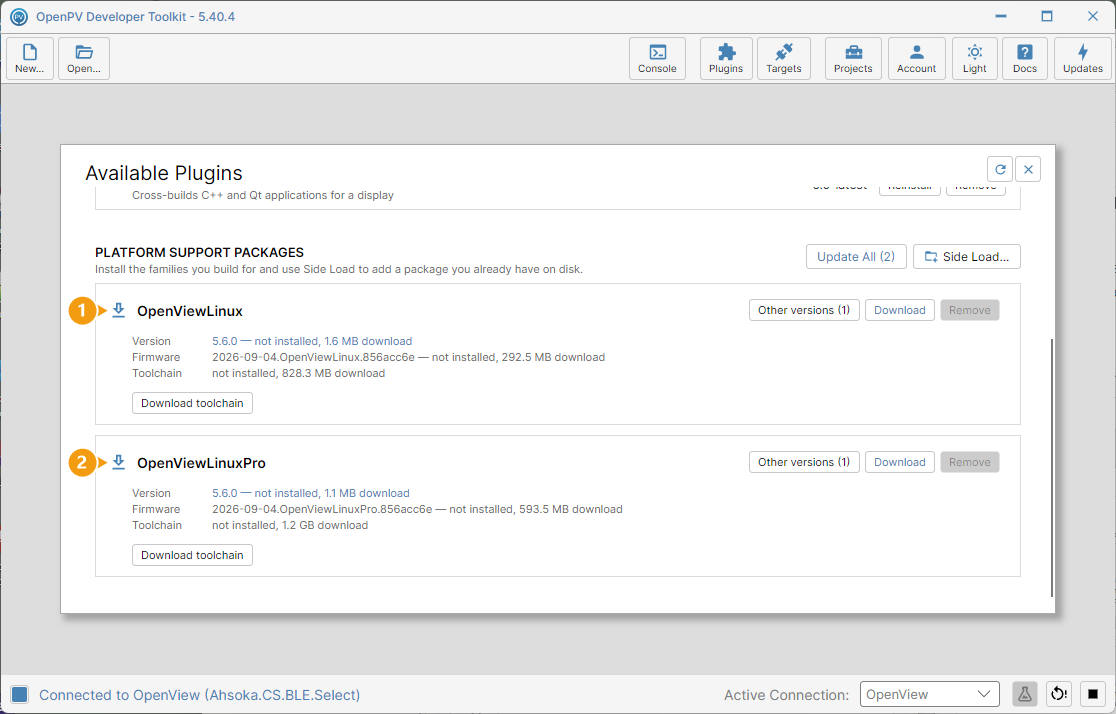Show other versions for OpenViewLinuxPro
The height and width of the screenshot is (714, 1116).
(x=804, y=463)
